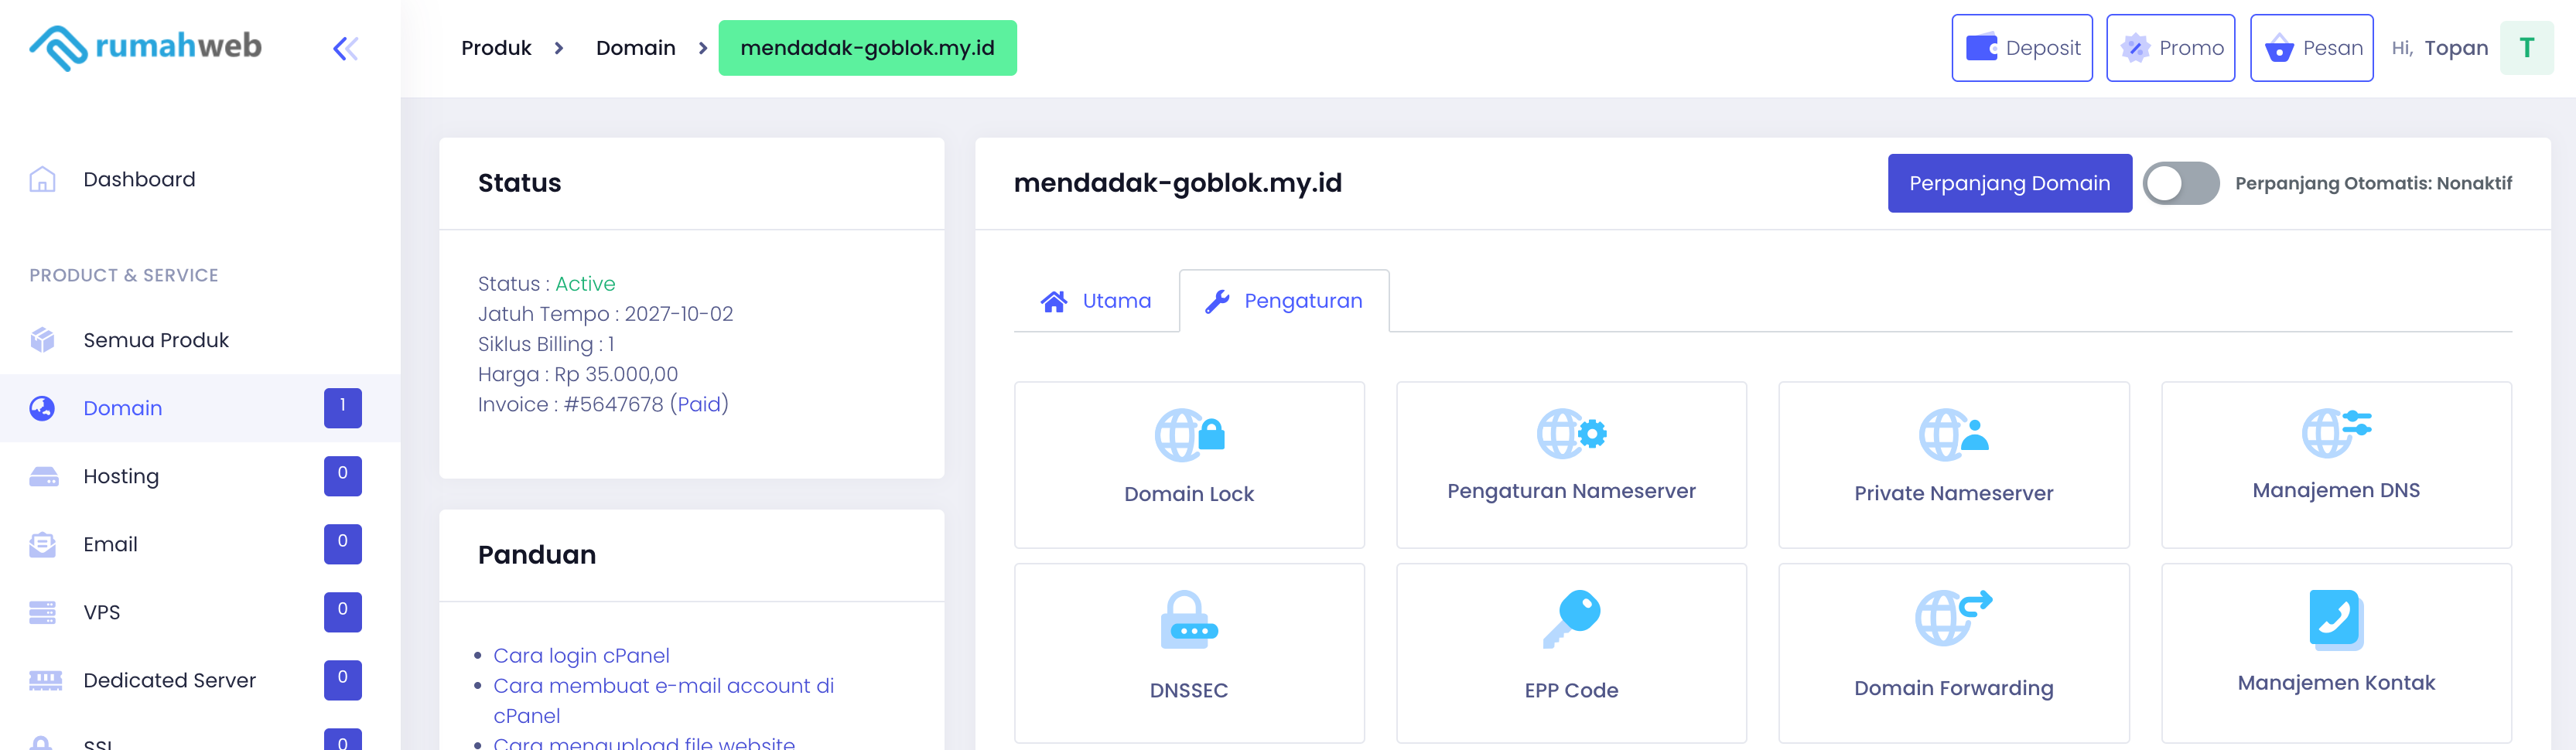Switch to the Pengaturan tab

click(x=1284, y=301)
